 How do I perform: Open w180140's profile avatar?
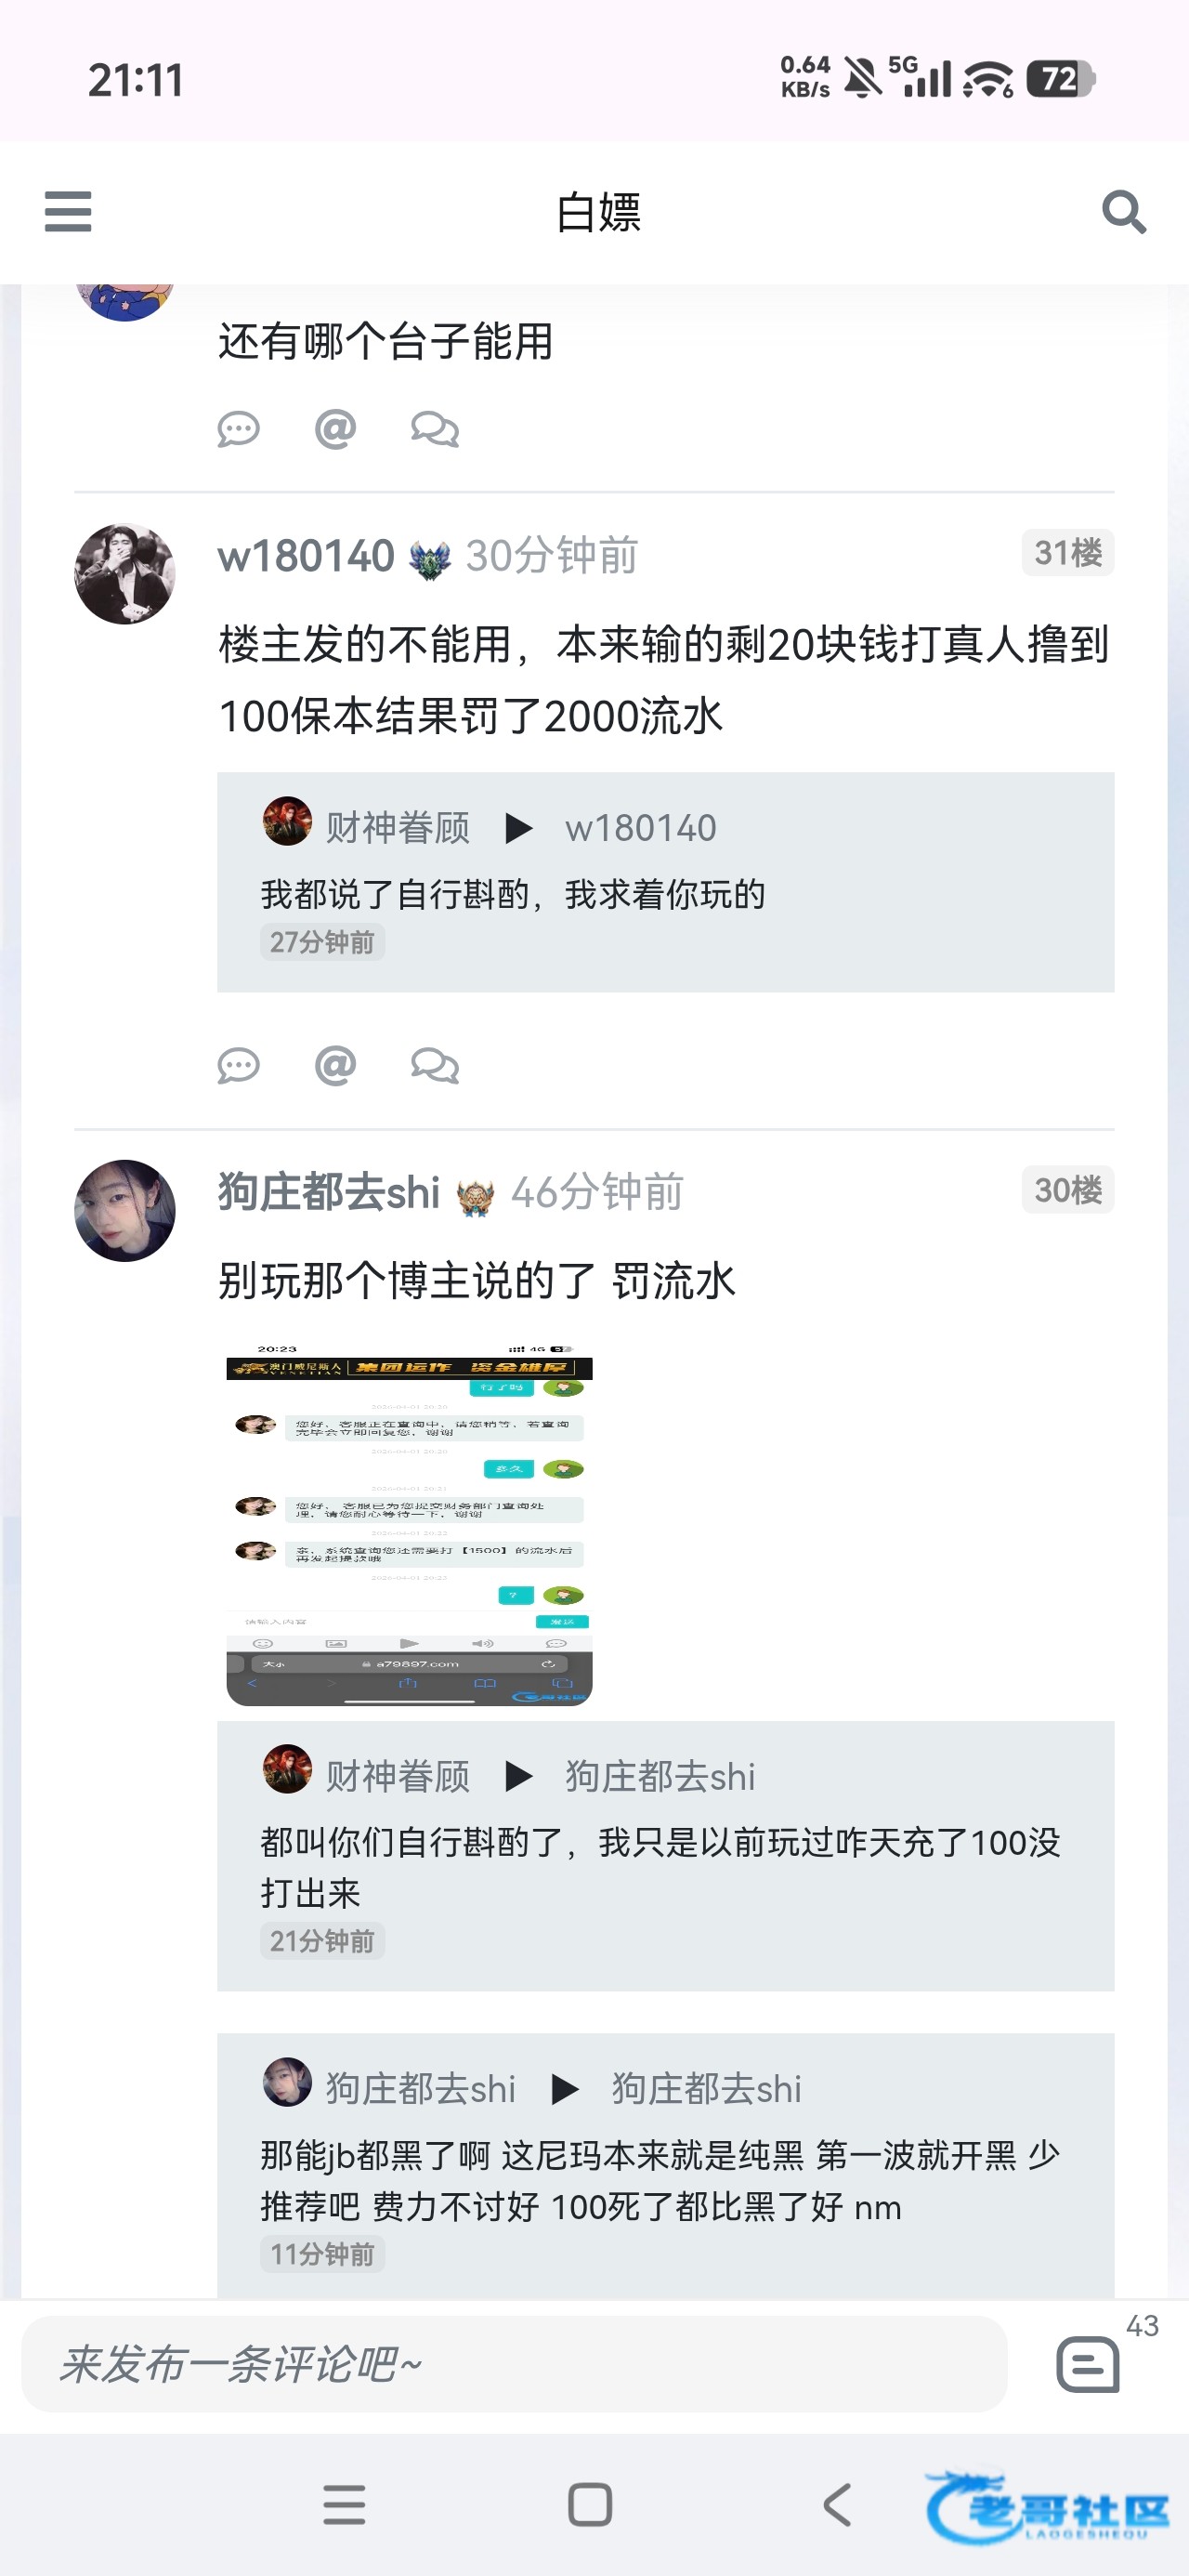click(x=125, y=574)
